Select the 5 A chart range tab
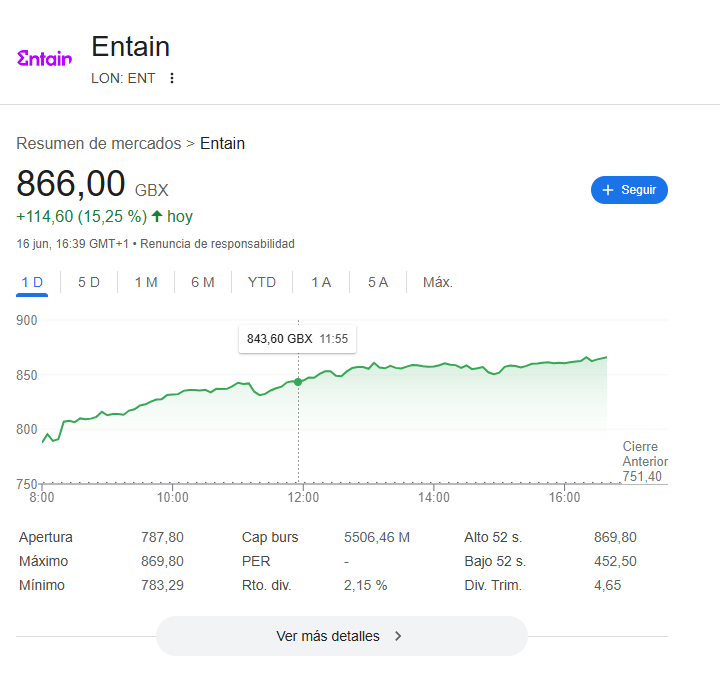Screen dimensions: 720x681 pos(378,282)
